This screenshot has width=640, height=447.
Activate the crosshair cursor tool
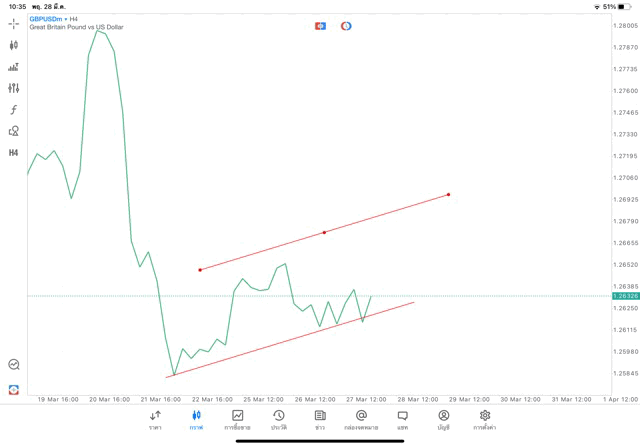pos(14,23)
